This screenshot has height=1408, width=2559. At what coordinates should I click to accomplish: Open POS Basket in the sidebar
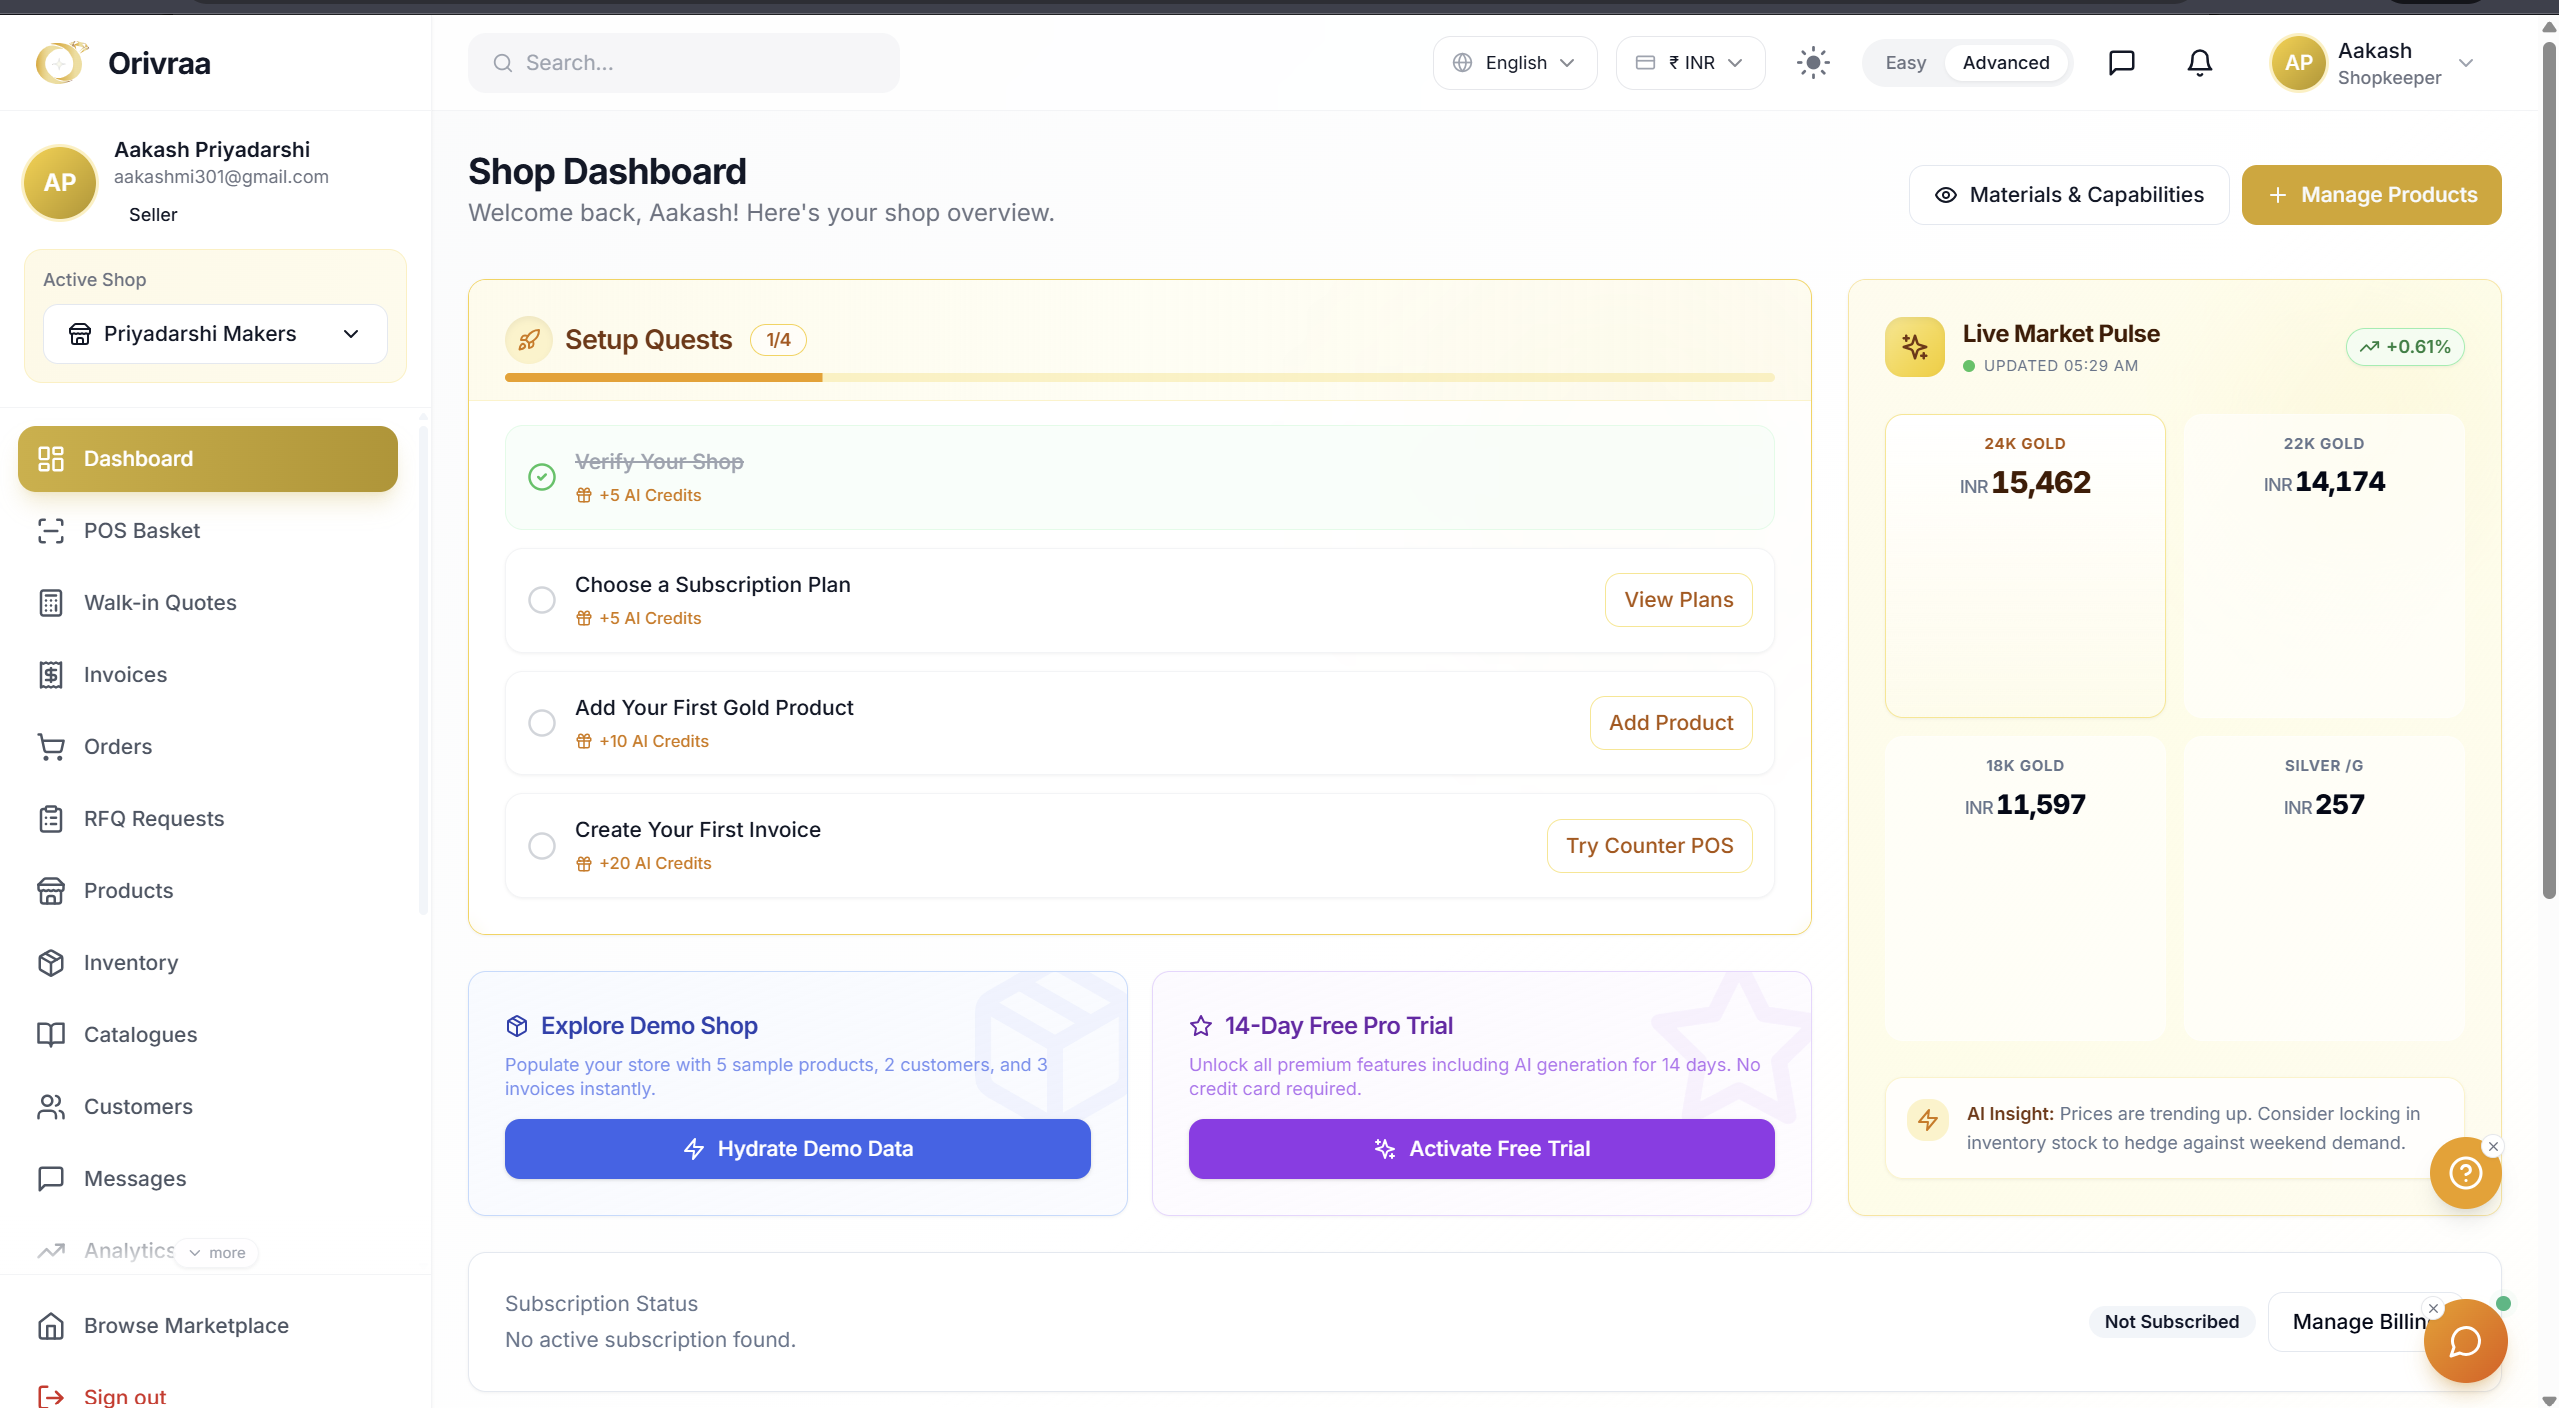[x=208, y=531]
